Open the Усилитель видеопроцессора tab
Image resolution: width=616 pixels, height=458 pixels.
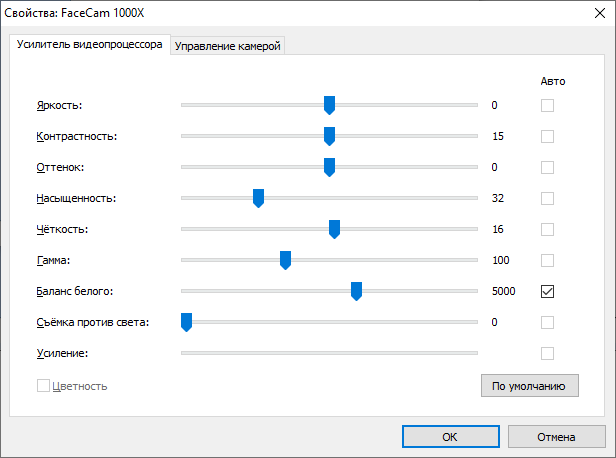tap(90, 46)
